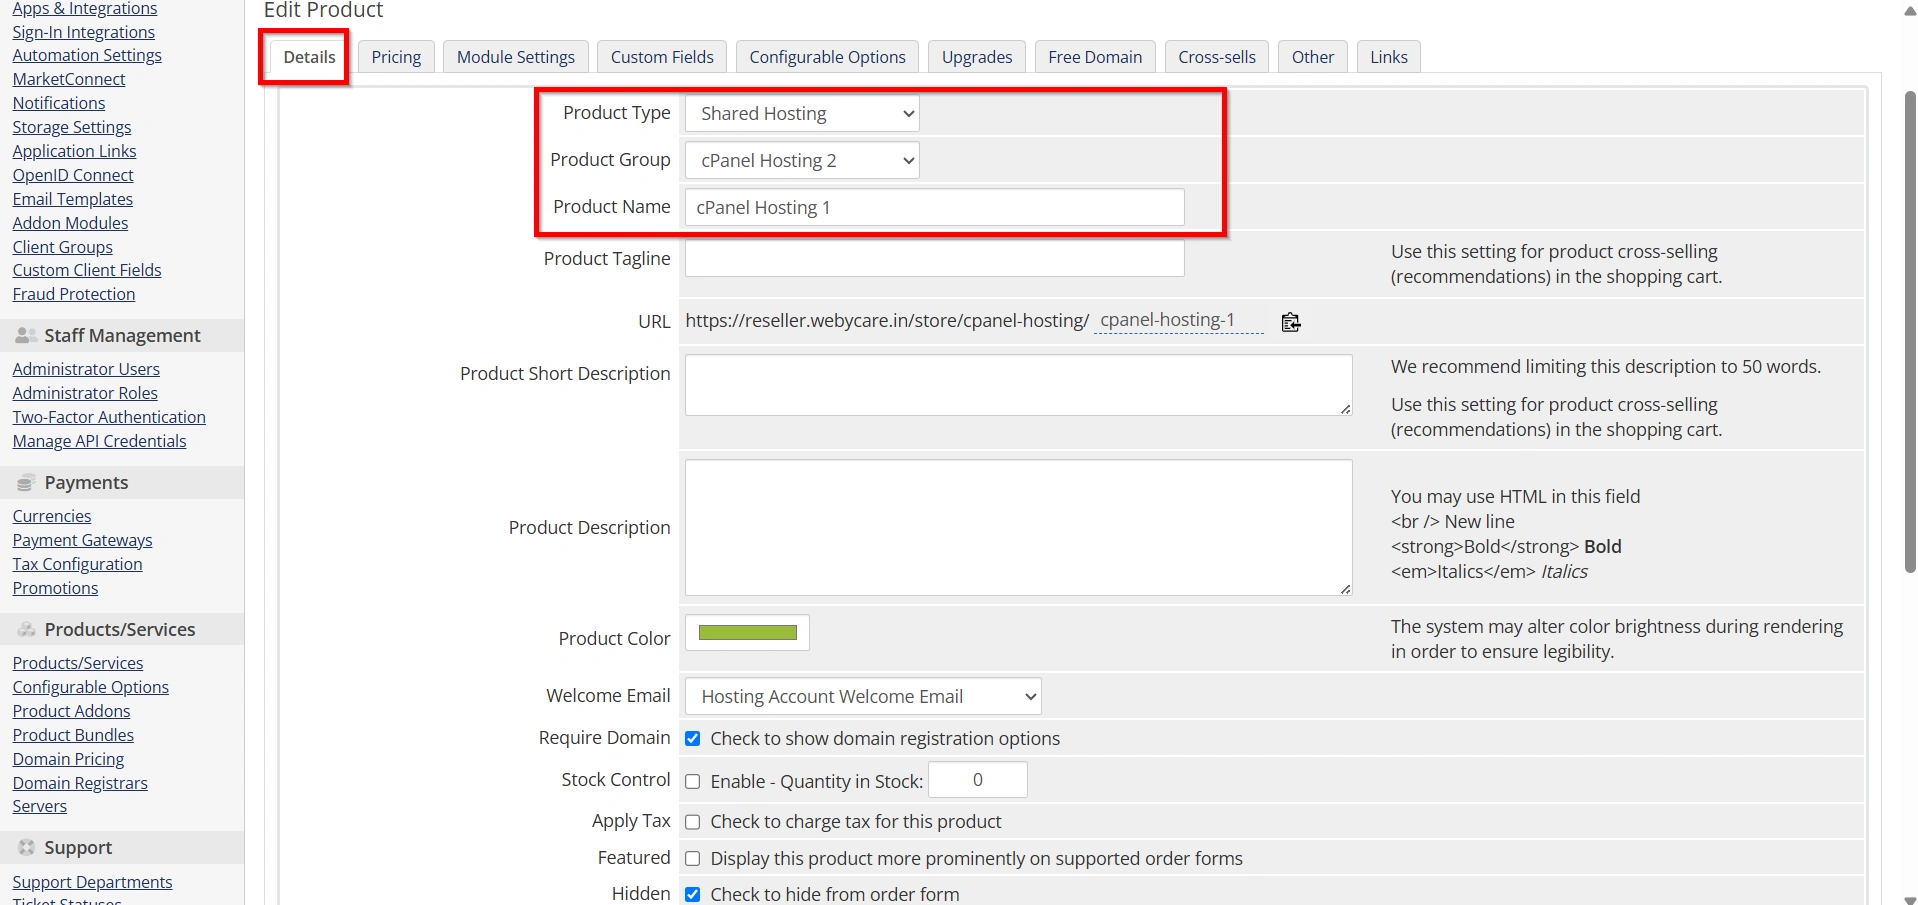Open Storage Settings link
This screenshot has width=1918, height=905.
coord(72,127)
